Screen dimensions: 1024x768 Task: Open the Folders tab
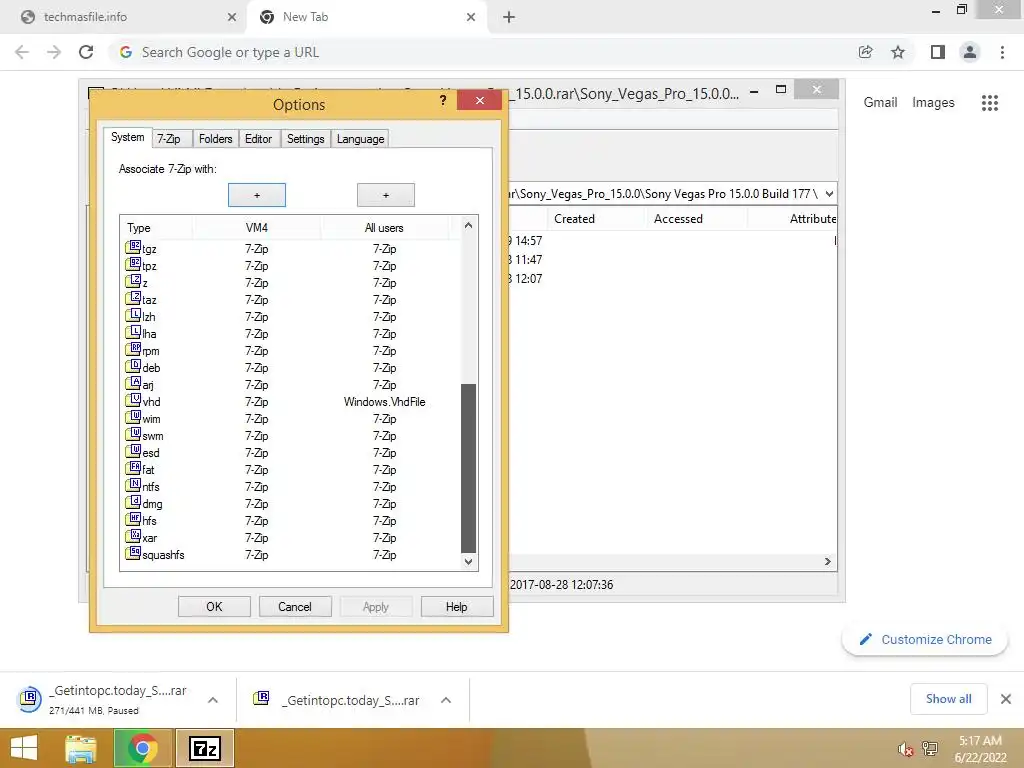[x=216, y=139]
